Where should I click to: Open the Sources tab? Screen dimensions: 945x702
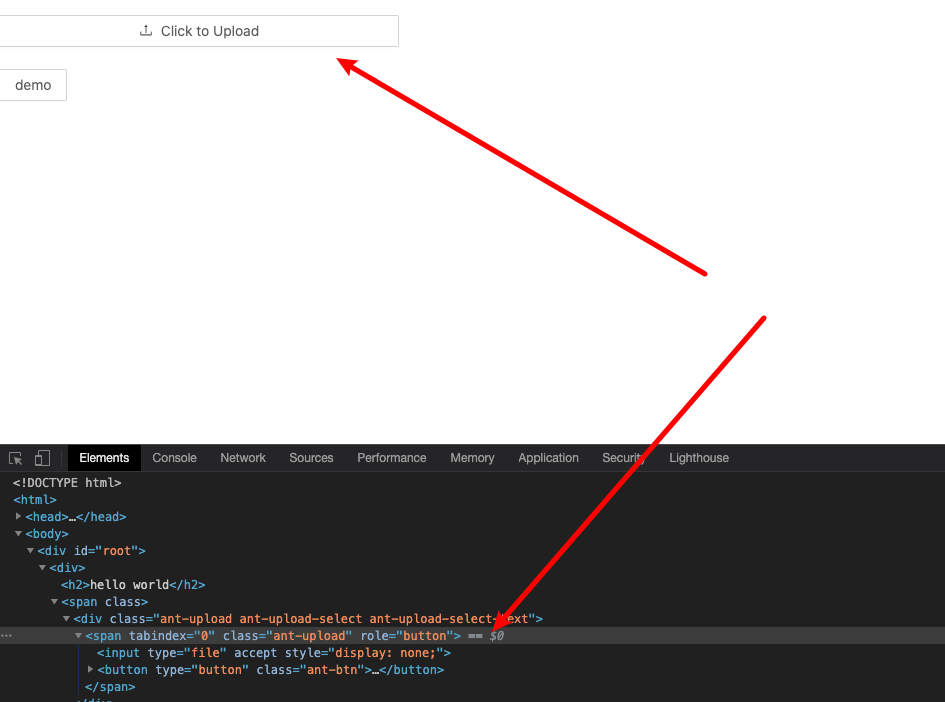[311, 458]
